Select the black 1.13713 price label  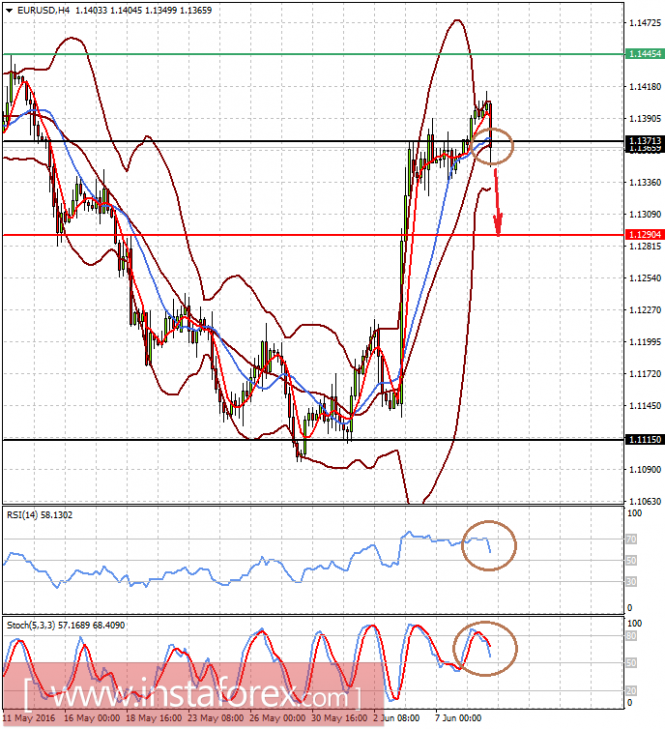[644, 140]
